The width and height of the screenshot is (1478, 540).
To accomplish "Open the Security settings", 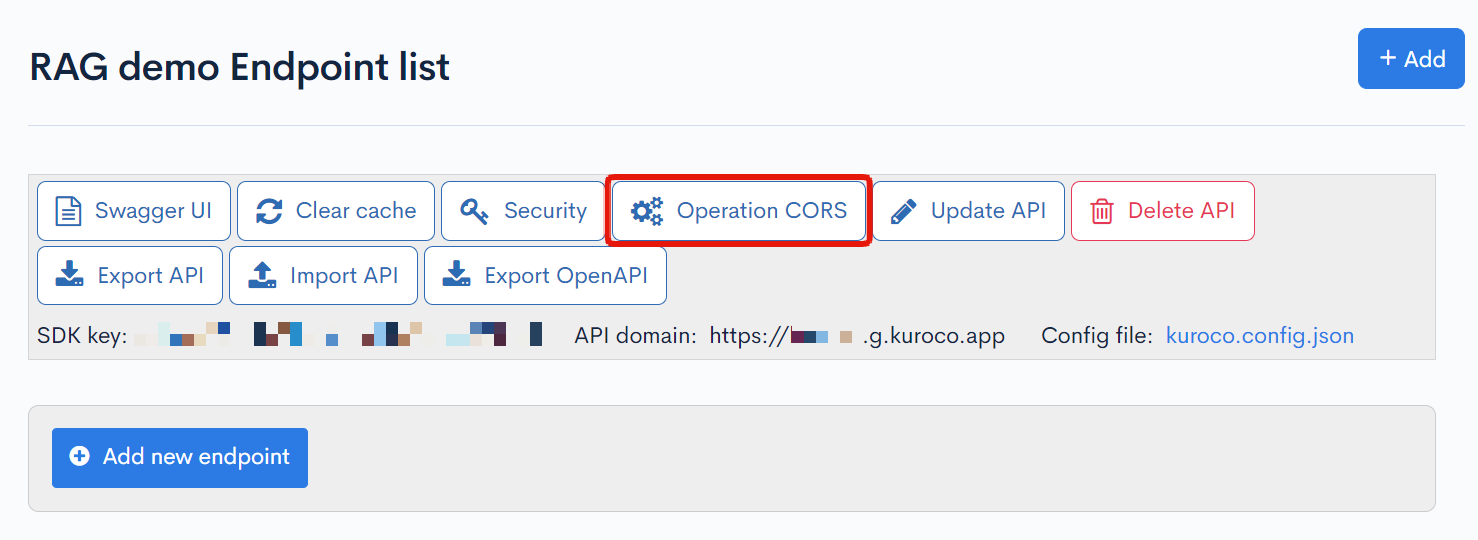I will pos(522,211).
